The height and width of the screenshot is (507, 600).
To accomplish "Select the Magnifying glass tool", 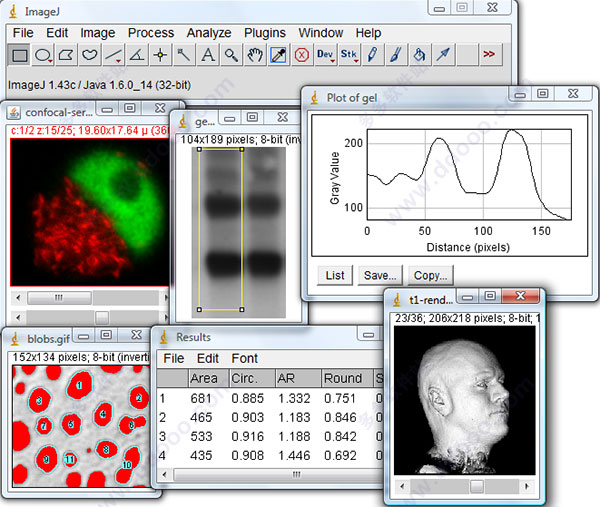I will tap(231, 55).
